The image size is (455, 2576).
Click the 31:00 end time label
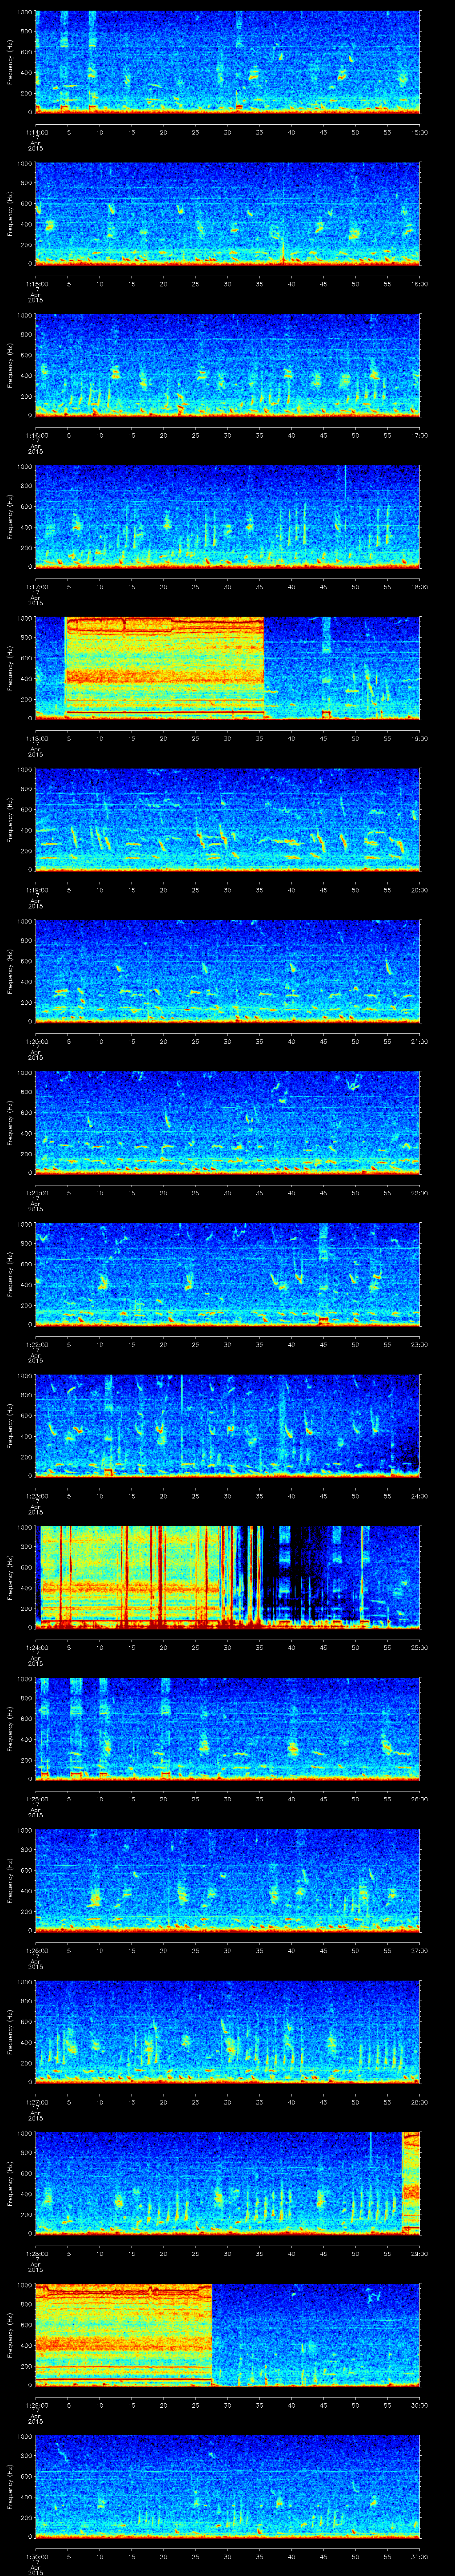point(419,2556)
